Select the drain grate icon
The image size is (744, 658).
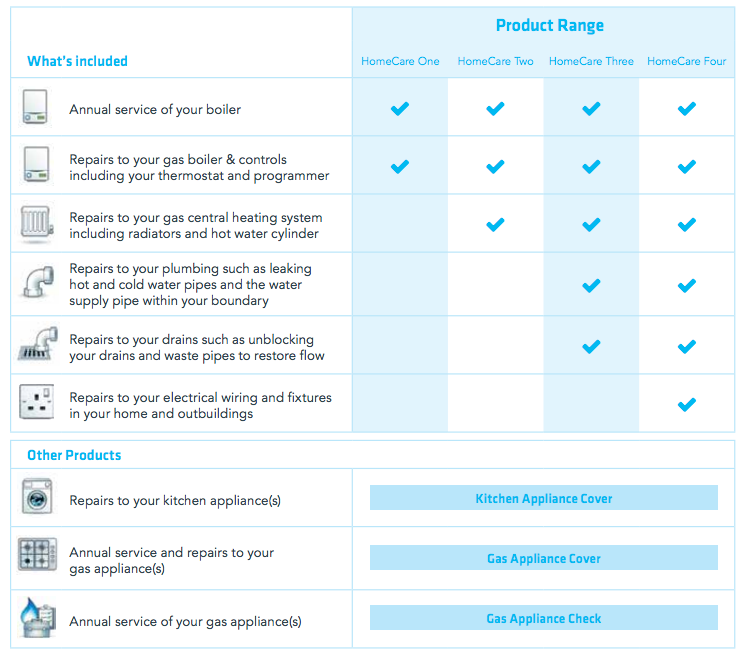pyautogui.click(x=36, y=345)
